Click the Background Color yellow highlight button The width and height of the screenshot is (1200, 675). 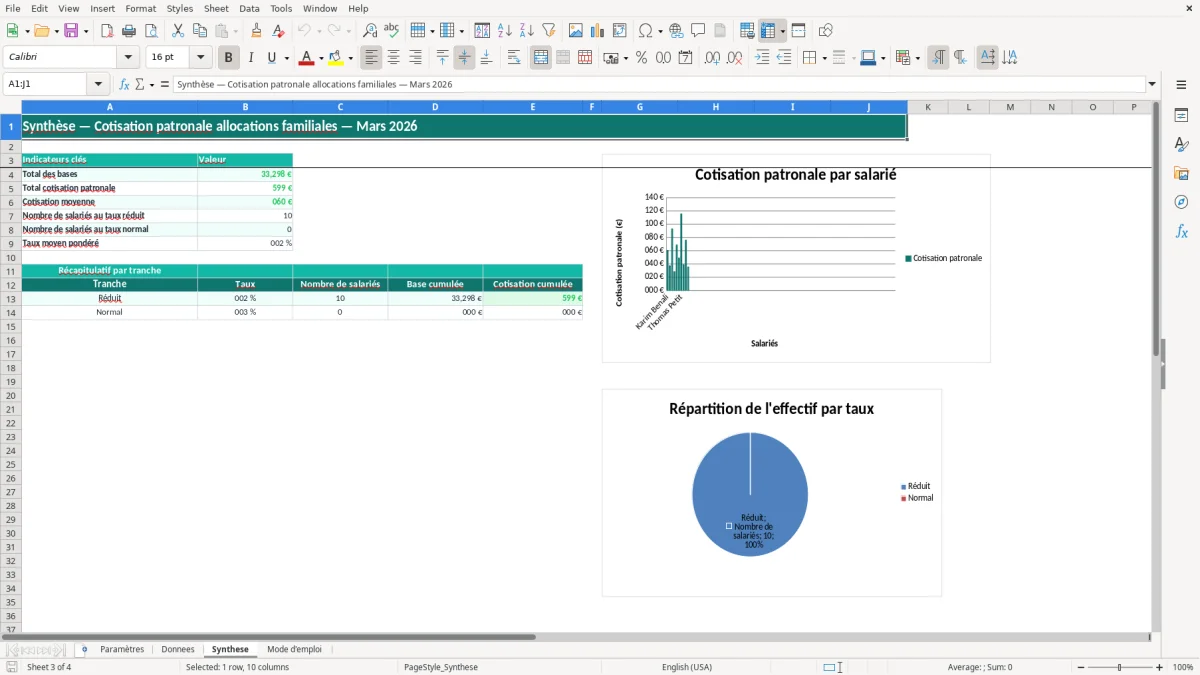336,58
